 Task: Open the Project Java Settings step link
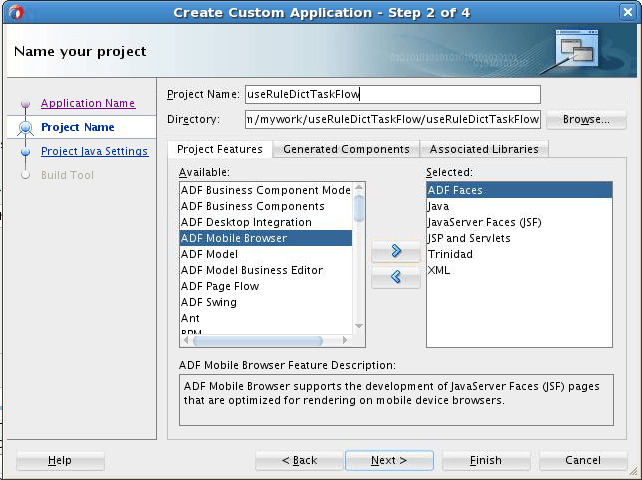(95, 151)
